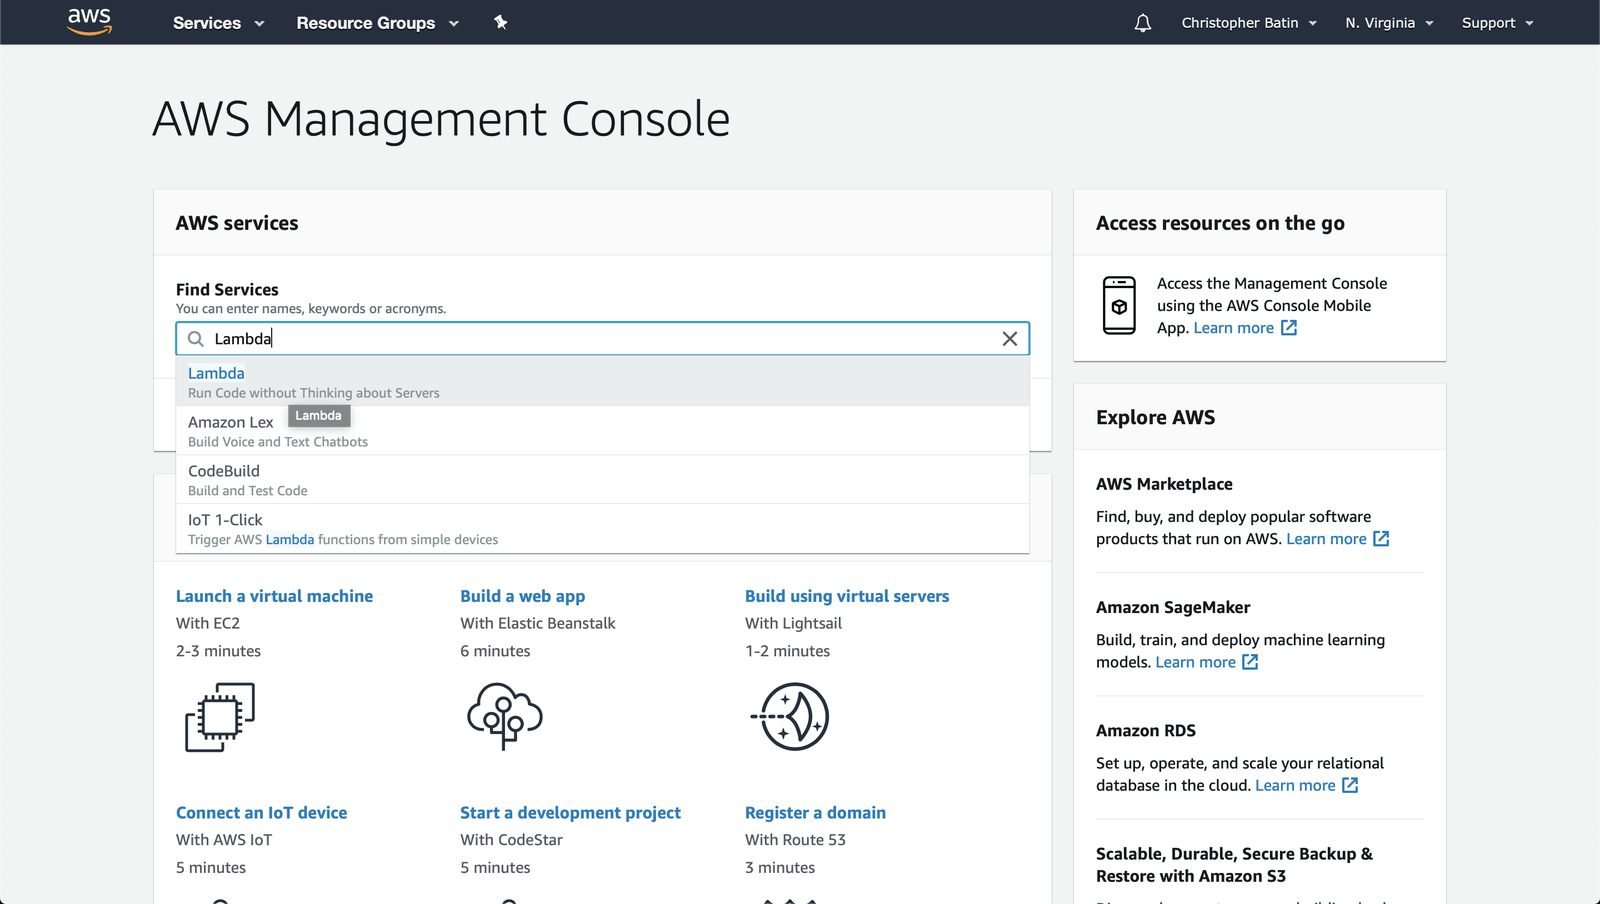
Task: Select the Amazon Lex suggestion
Action: point(602,431)
